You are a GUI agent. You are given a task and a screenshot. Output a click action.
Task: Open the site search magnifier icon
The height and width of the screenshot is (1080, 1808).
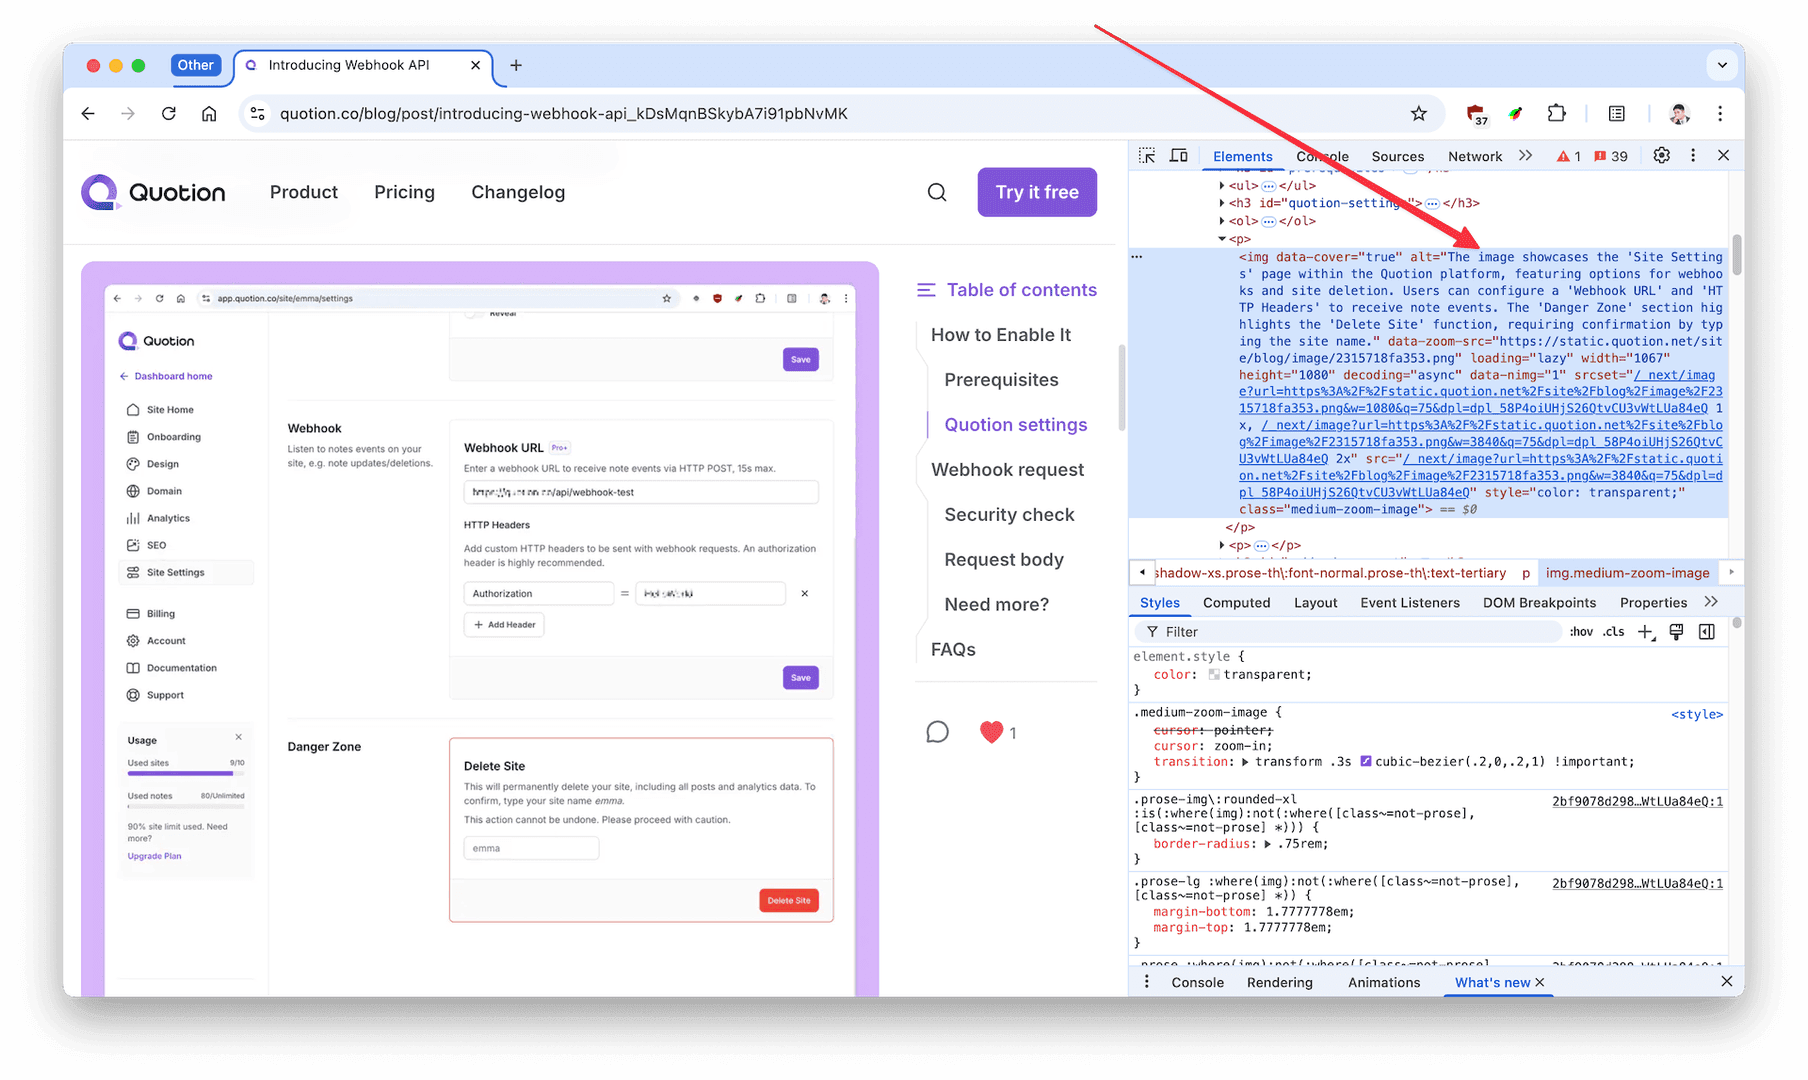pos(937,192)
